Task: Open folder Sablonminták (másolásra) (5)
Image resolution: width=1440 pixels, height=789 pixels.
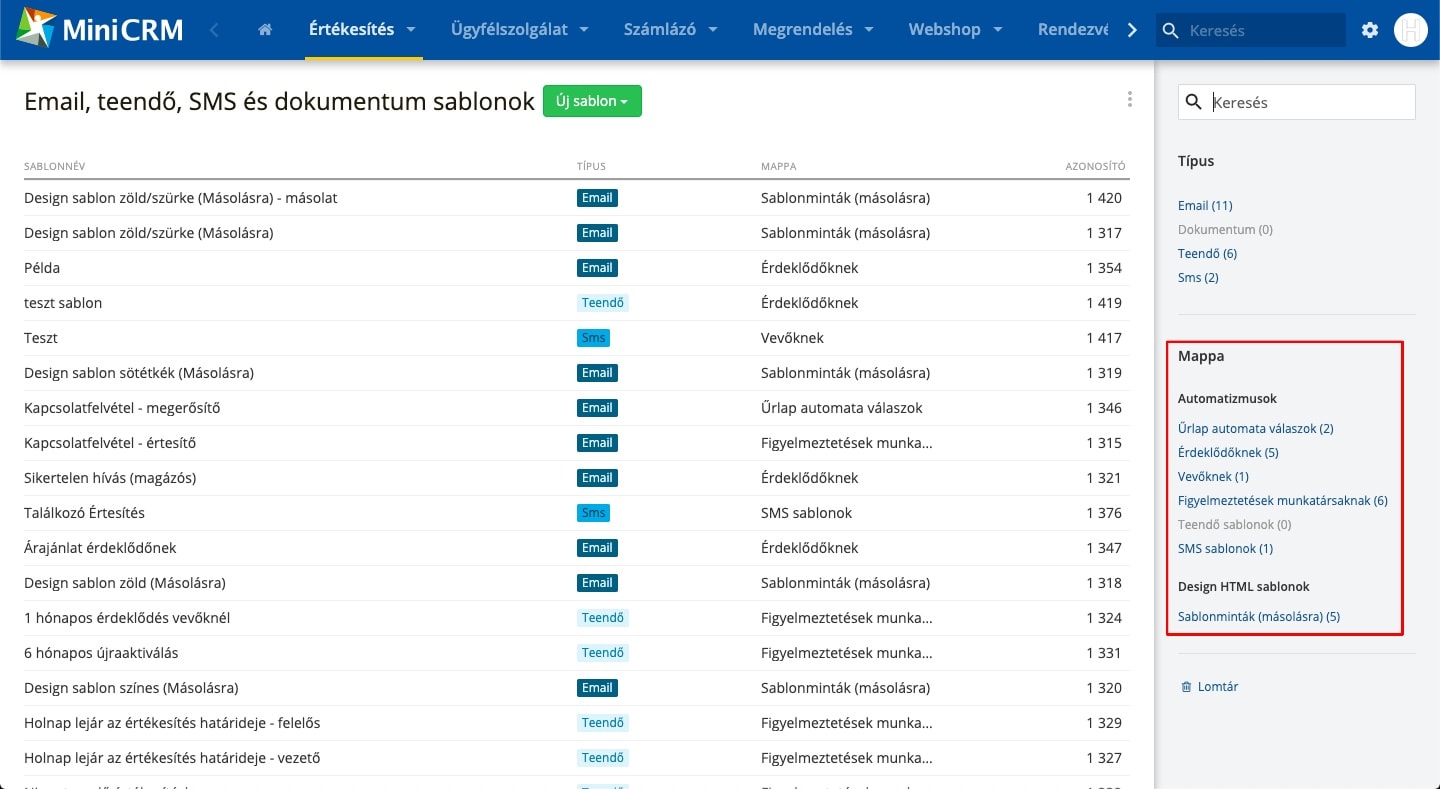Action: coord(1259,617)
